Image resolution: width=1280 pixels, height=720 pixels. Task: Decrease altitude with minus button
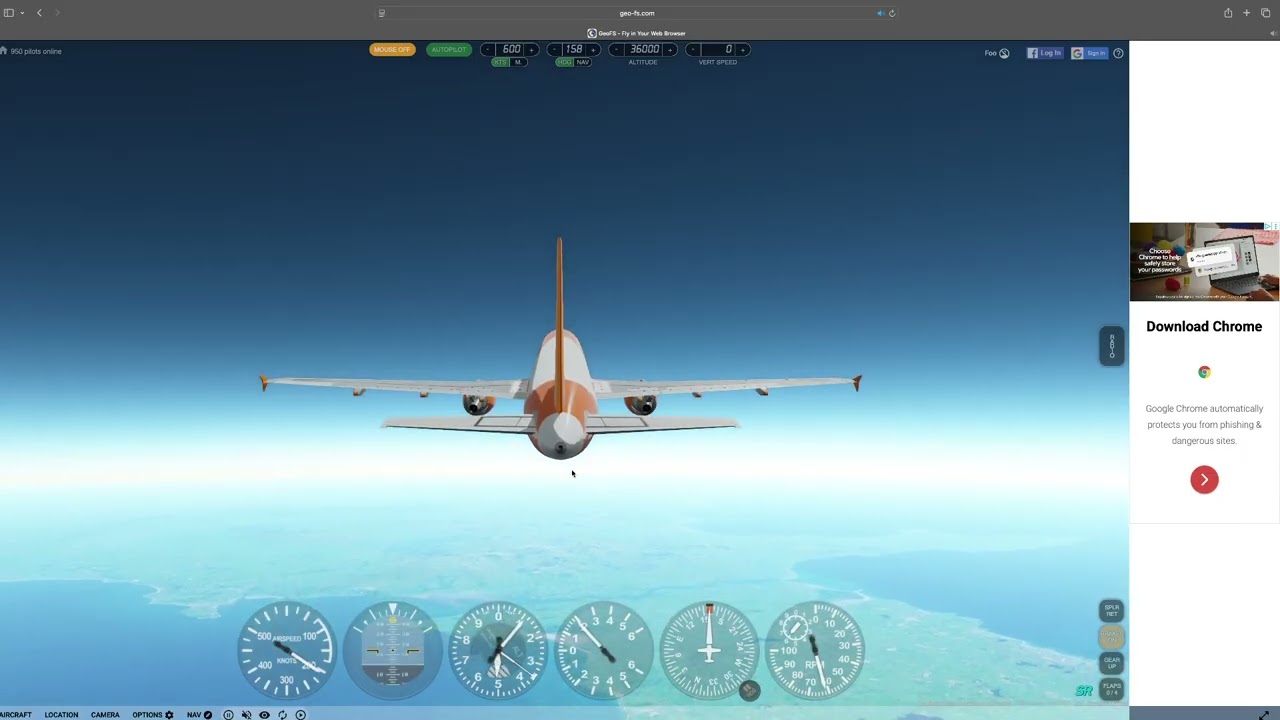pyautogui.click(x=615, y=49)
